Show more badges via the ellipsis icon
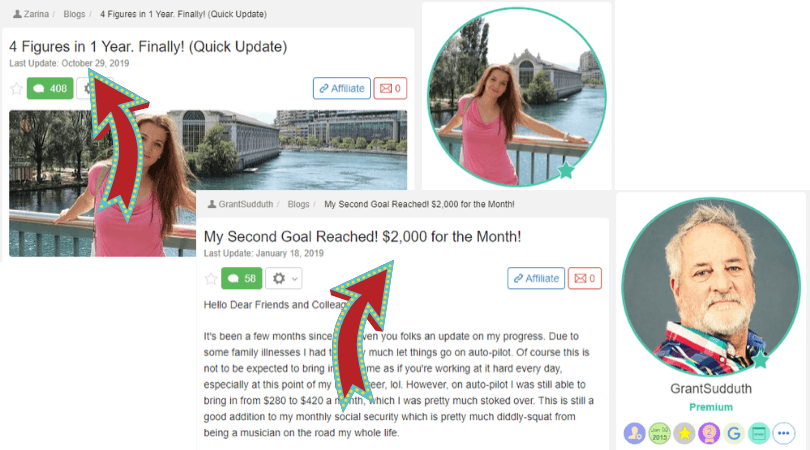Image resolution: width=810 pixels, height=450 pixels. (783, 433)
